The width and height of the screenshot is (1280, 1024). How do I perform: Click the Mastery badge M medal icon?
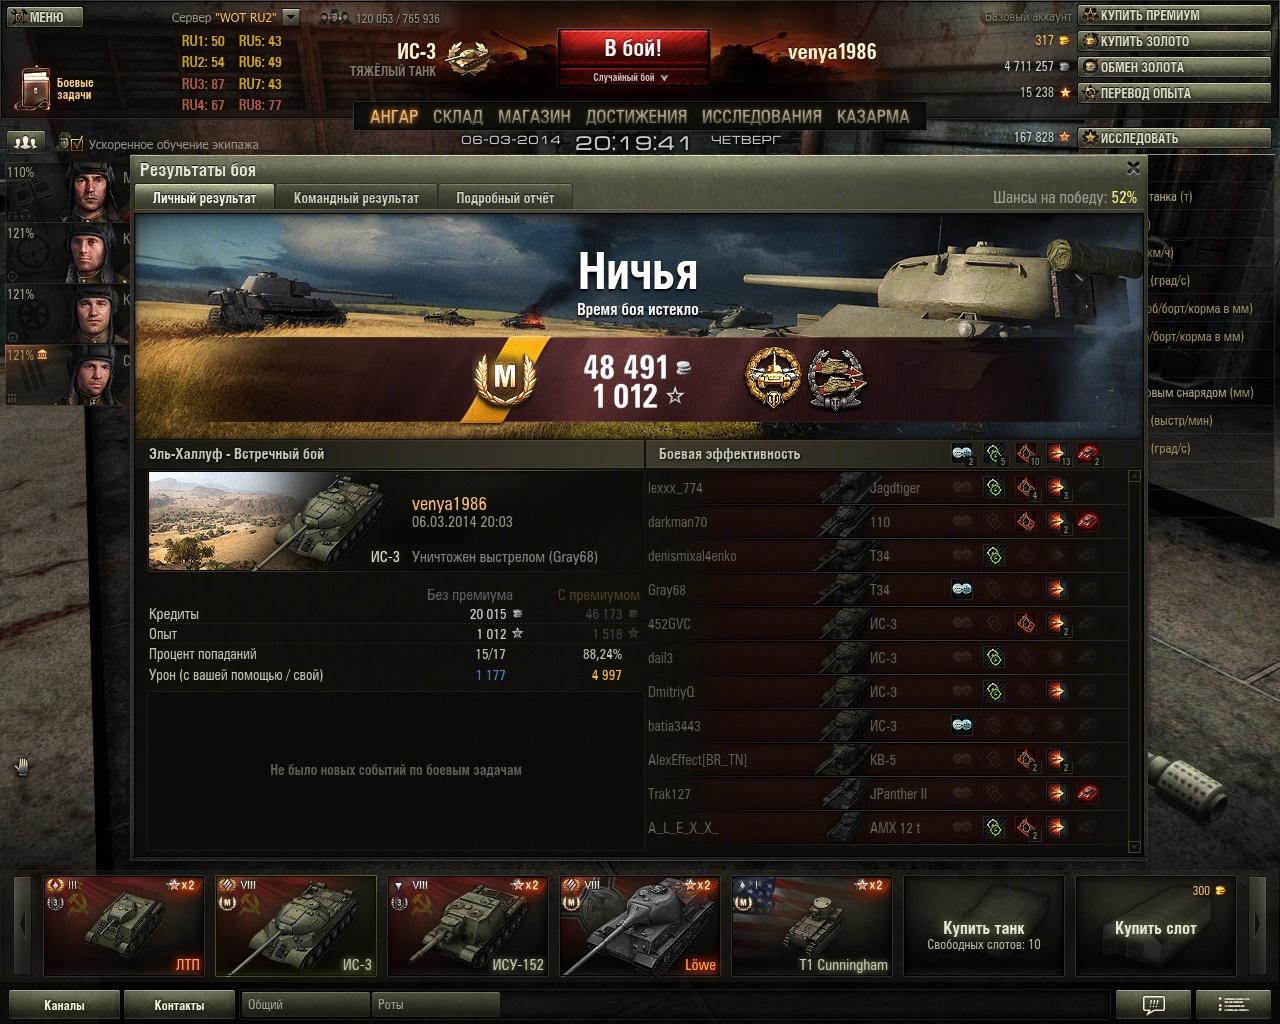[x=505, y=377]
